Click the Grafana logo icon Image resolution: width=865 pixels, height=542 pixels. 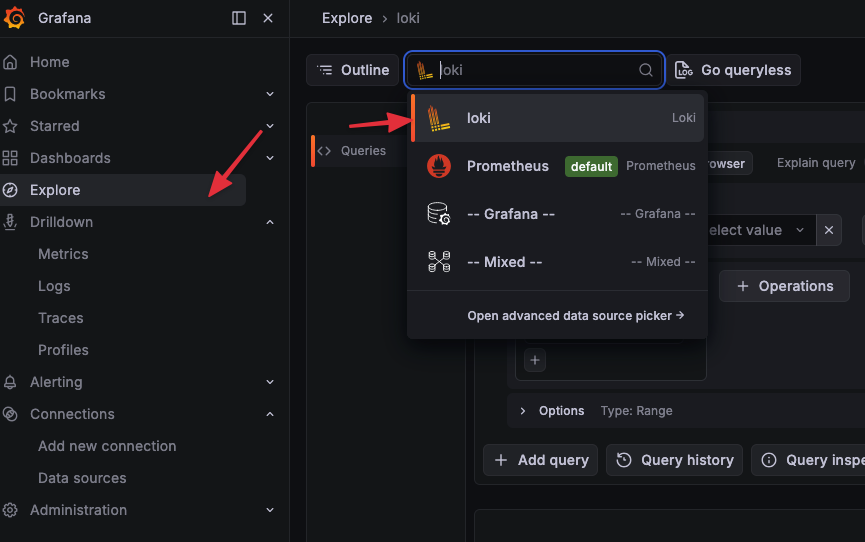pyautogui.click(x=14, y=18)
